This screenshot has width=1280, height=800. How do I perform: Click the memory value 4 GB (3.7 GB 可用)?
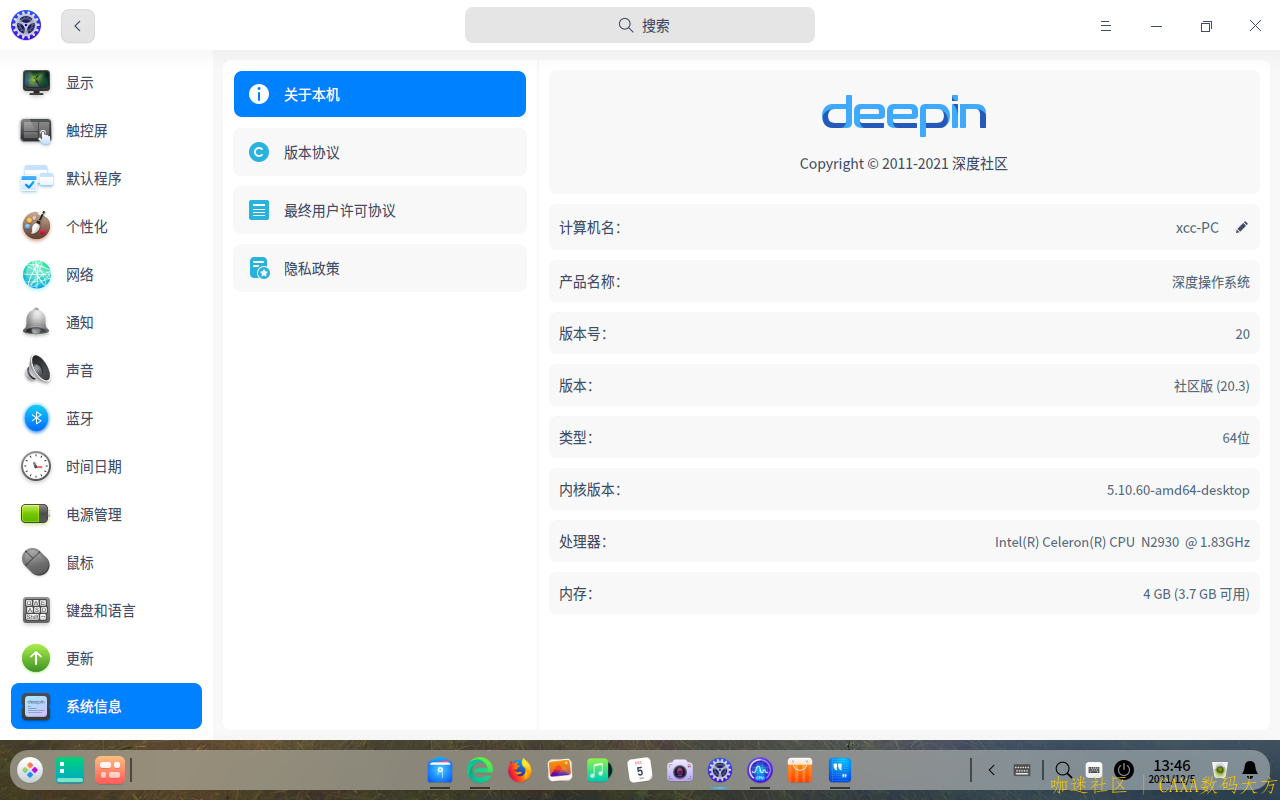[x=1197, y=594]
